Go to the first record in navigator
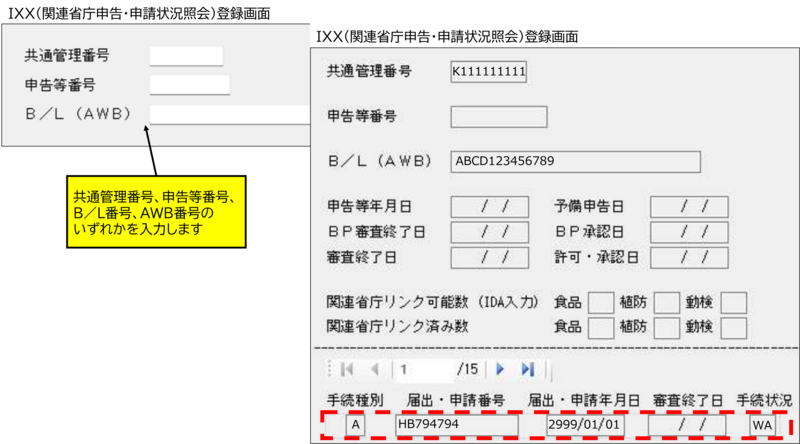Image resolution: width=800 pixels, height=444 pixels. (346, 369)
